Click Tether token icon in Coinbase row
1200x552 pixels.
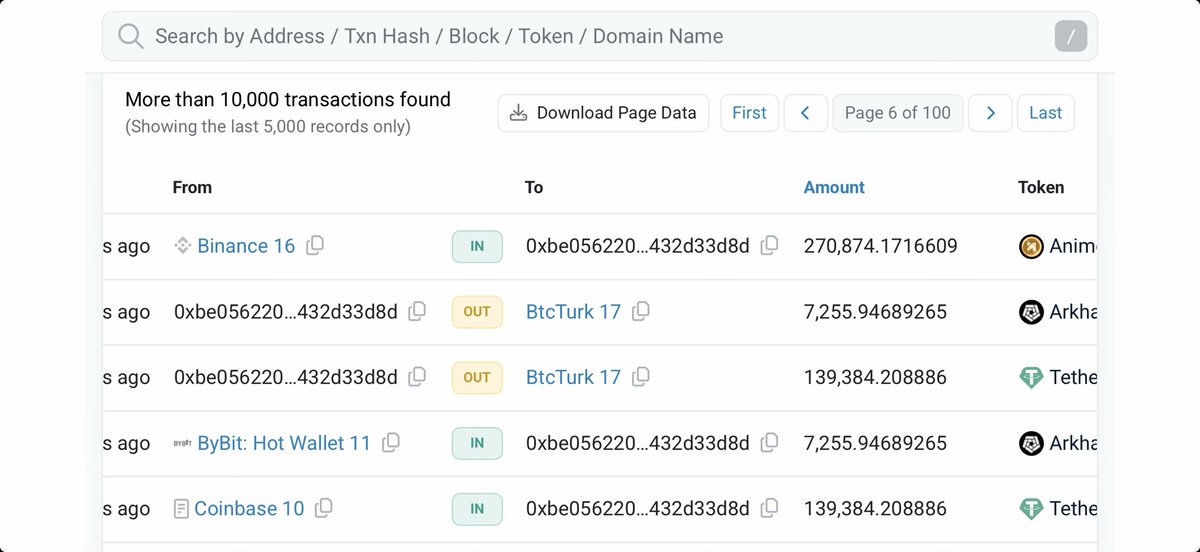[1031, 509]
